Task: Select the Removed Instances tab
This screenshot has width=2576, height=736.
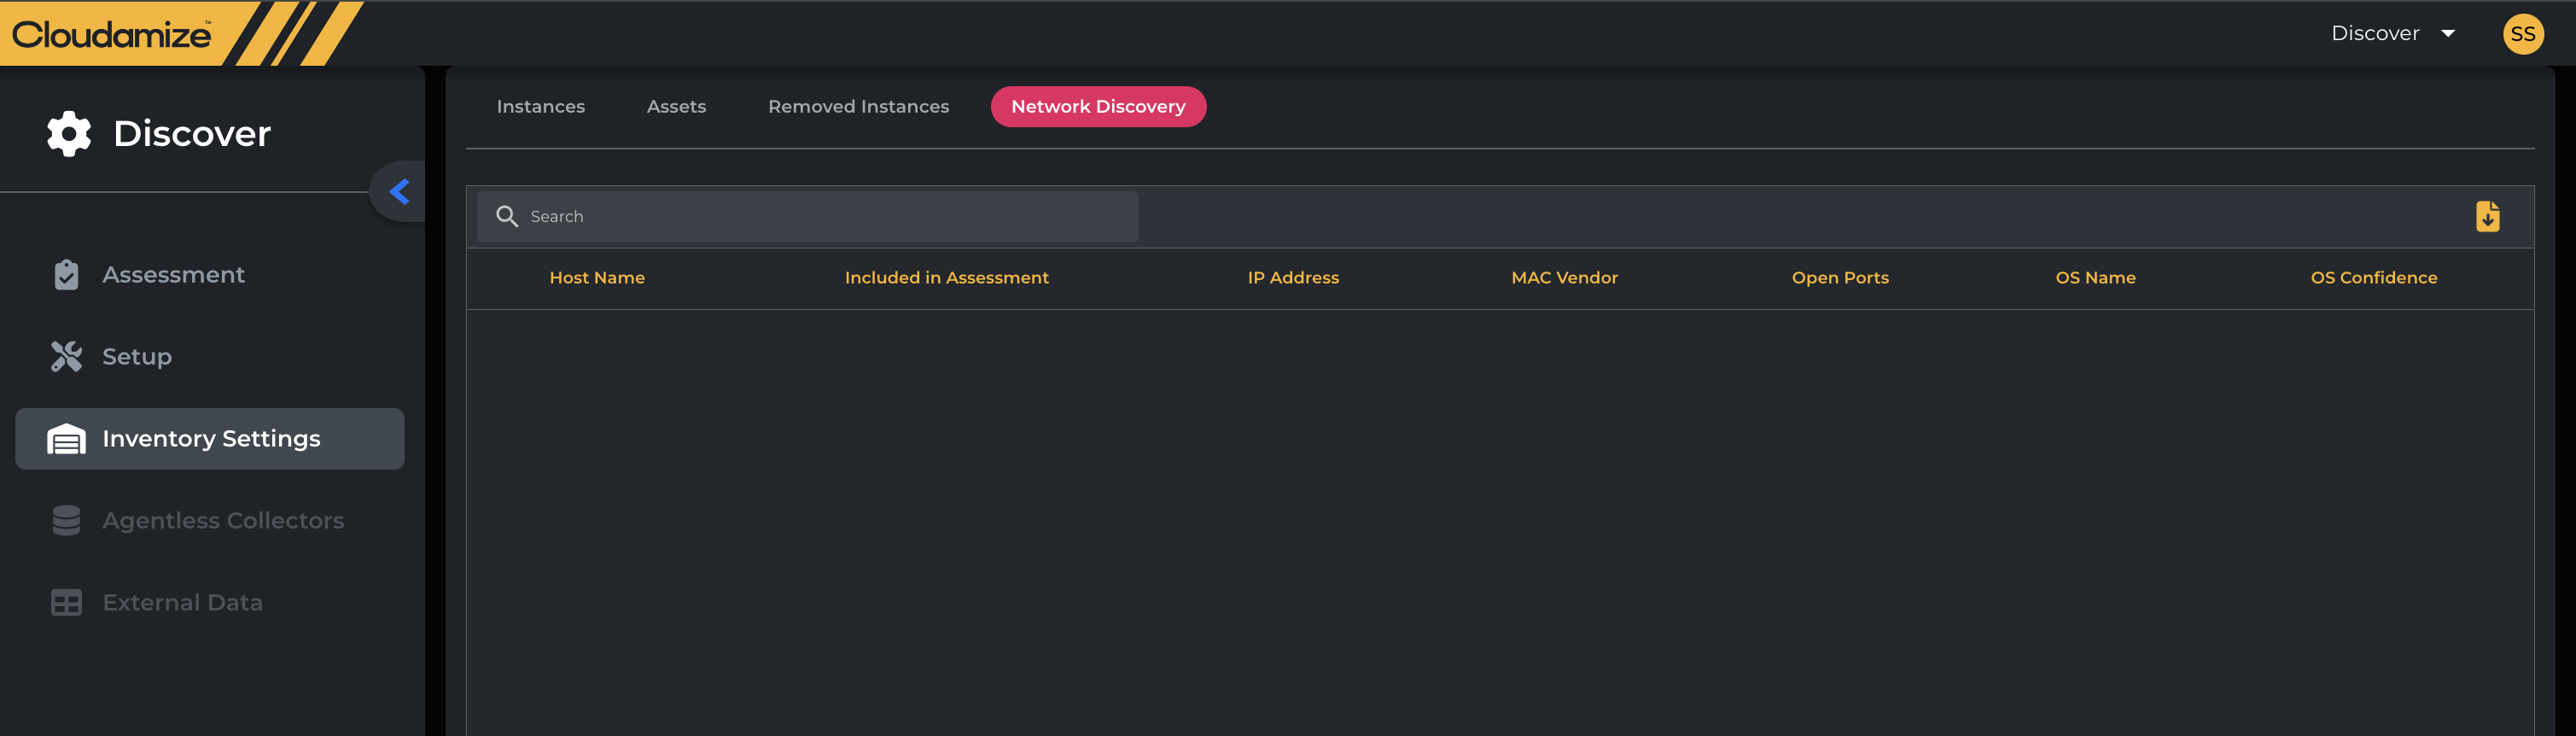Action: point(858,107)
